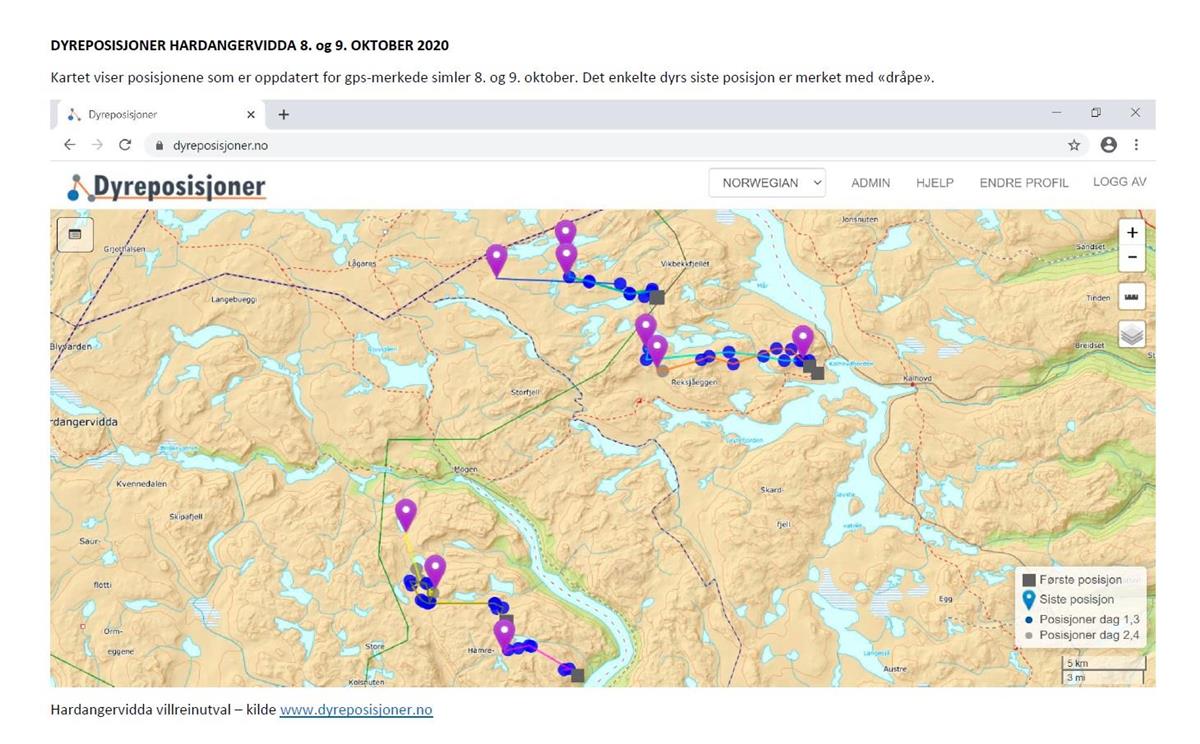Open the browser profile account icon
Screen dimensions: 1200x744
[x=1108, y=145]
